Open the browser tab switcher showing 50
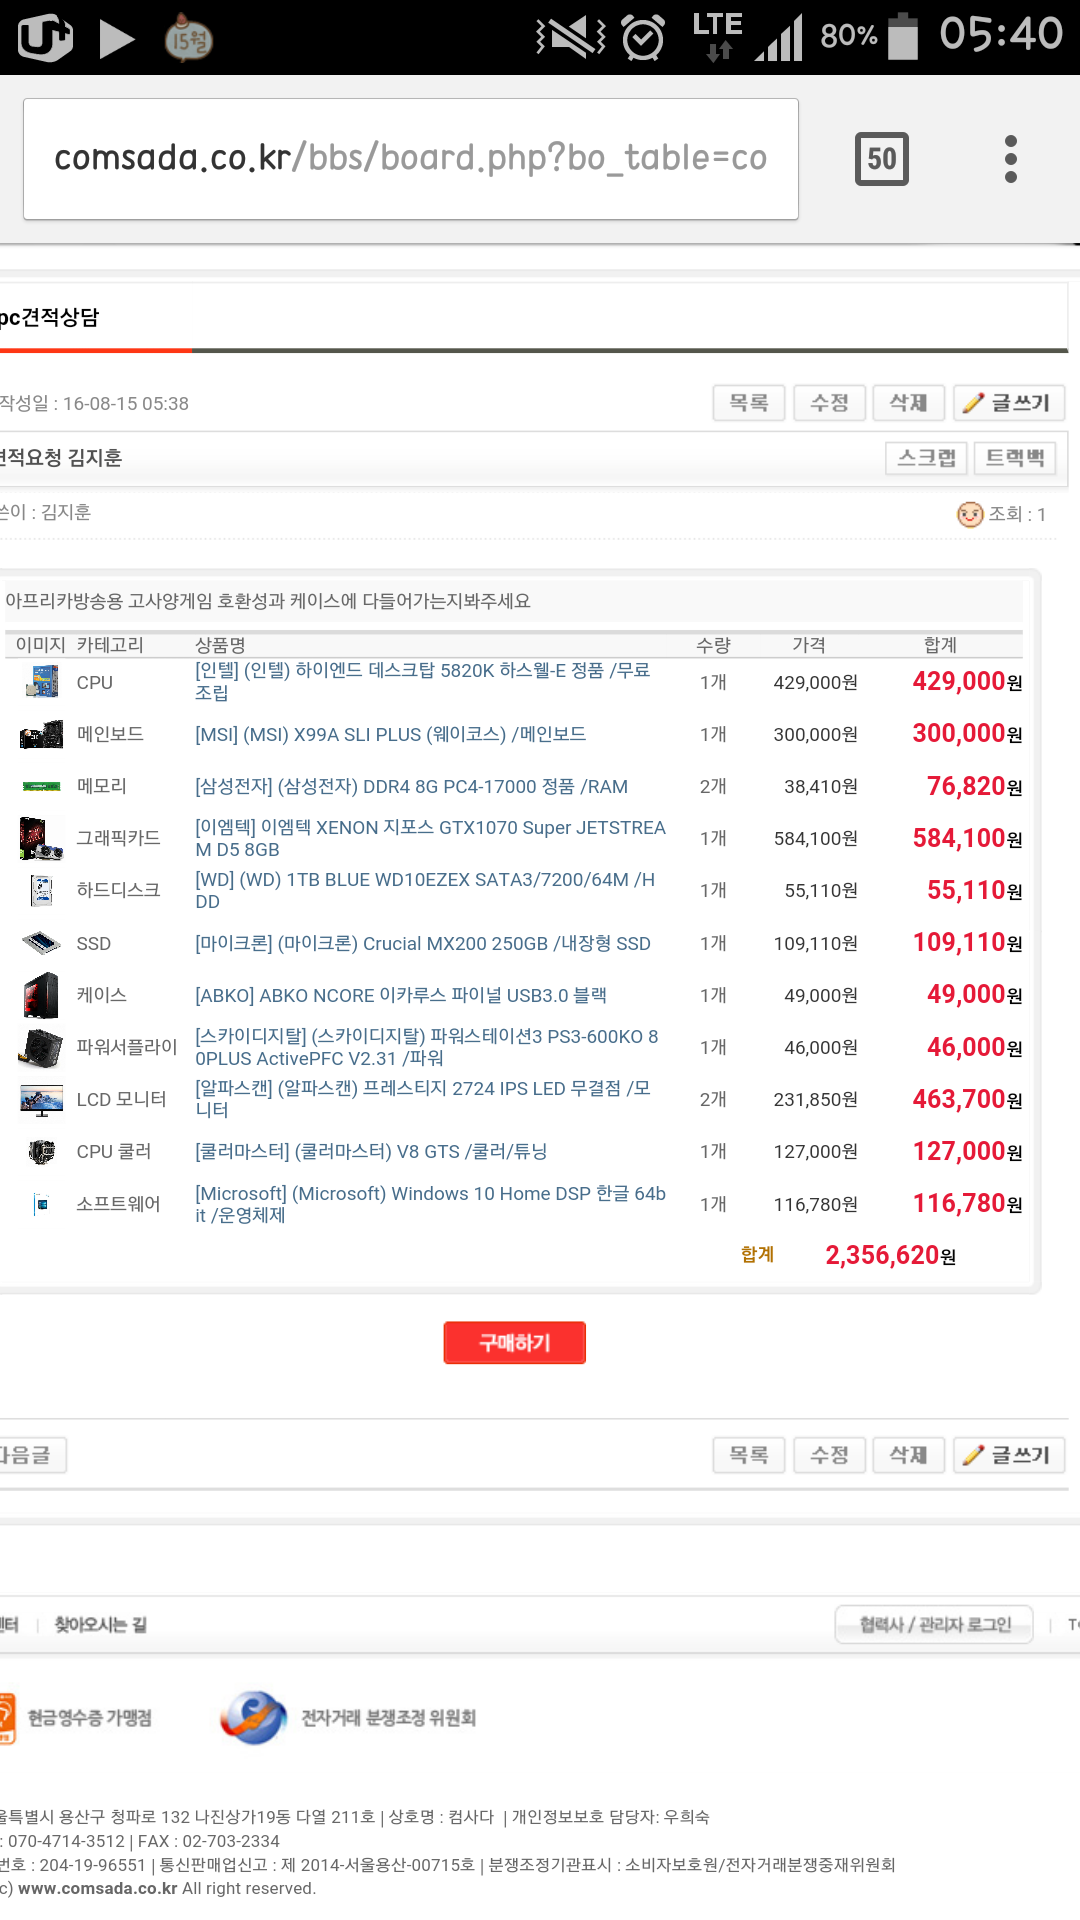Image resolution: width=1080 pixels, height=1920 pixels. pyautogui.click(x=881, y=159)
